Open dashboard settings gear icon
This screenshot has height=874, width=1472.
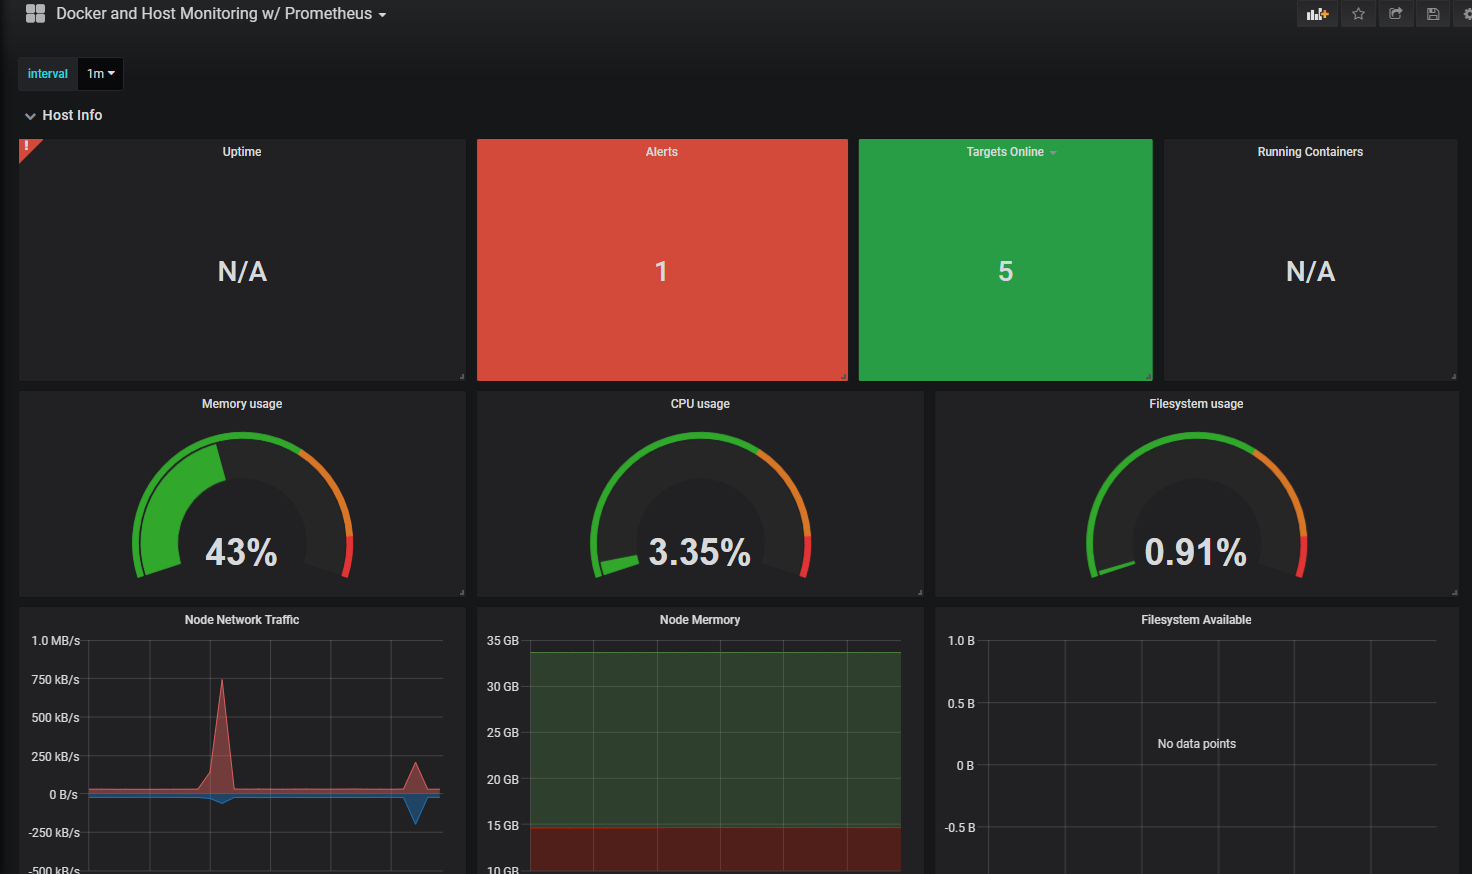[x=1468, y=14]
